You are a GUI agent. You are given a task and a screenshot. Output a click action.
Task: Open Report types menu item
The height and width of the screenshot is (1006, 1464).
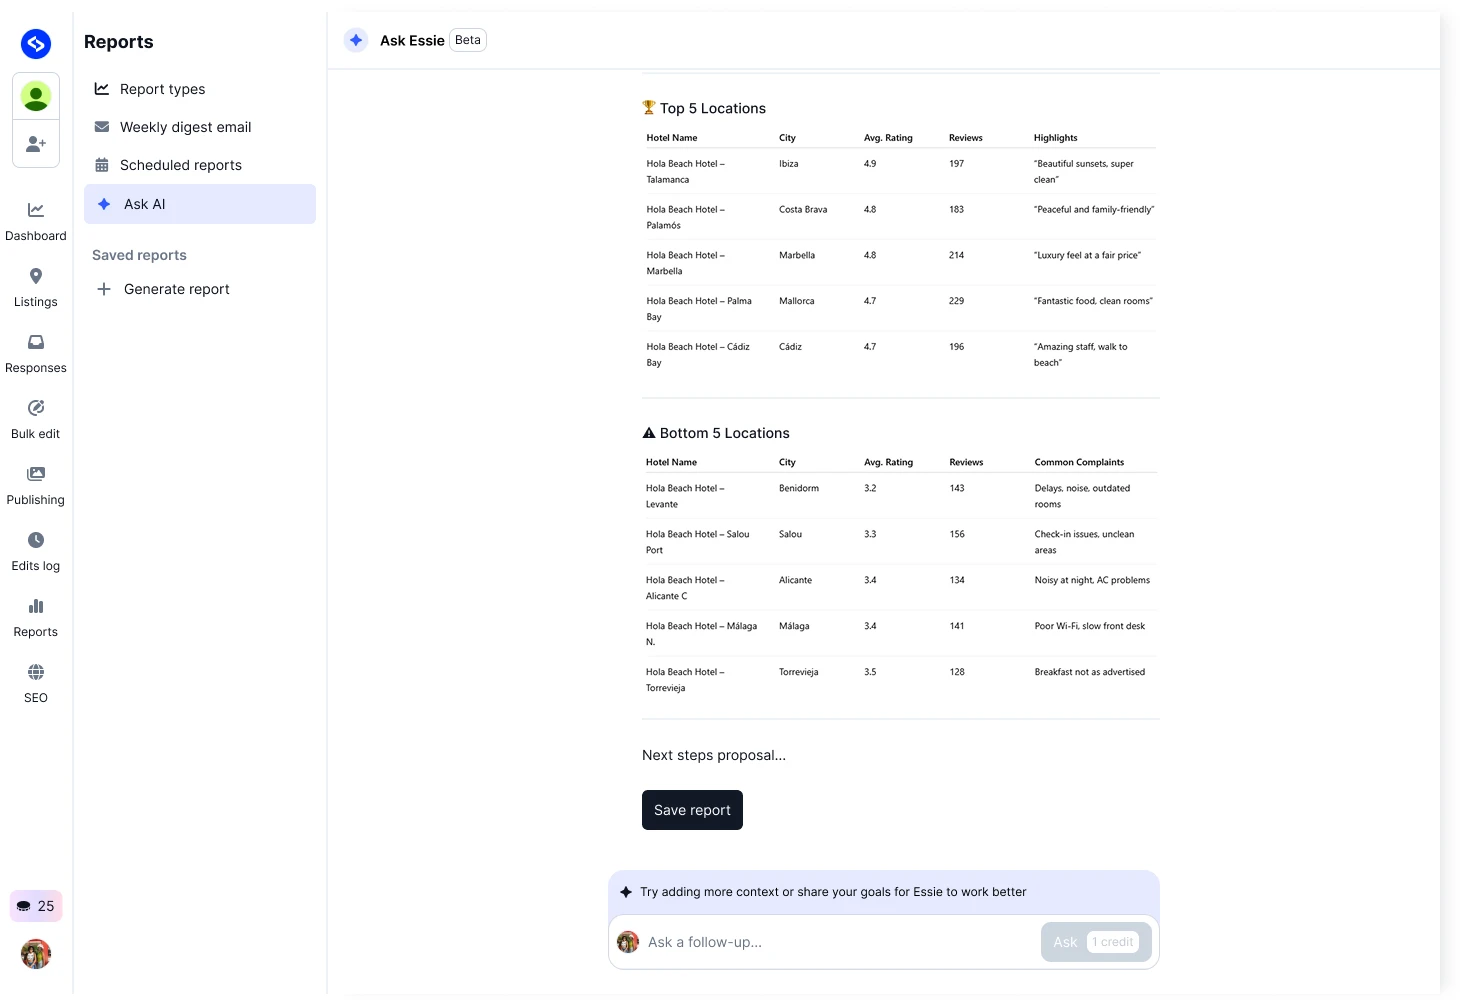pyautogui.click(x=200, y=89)
